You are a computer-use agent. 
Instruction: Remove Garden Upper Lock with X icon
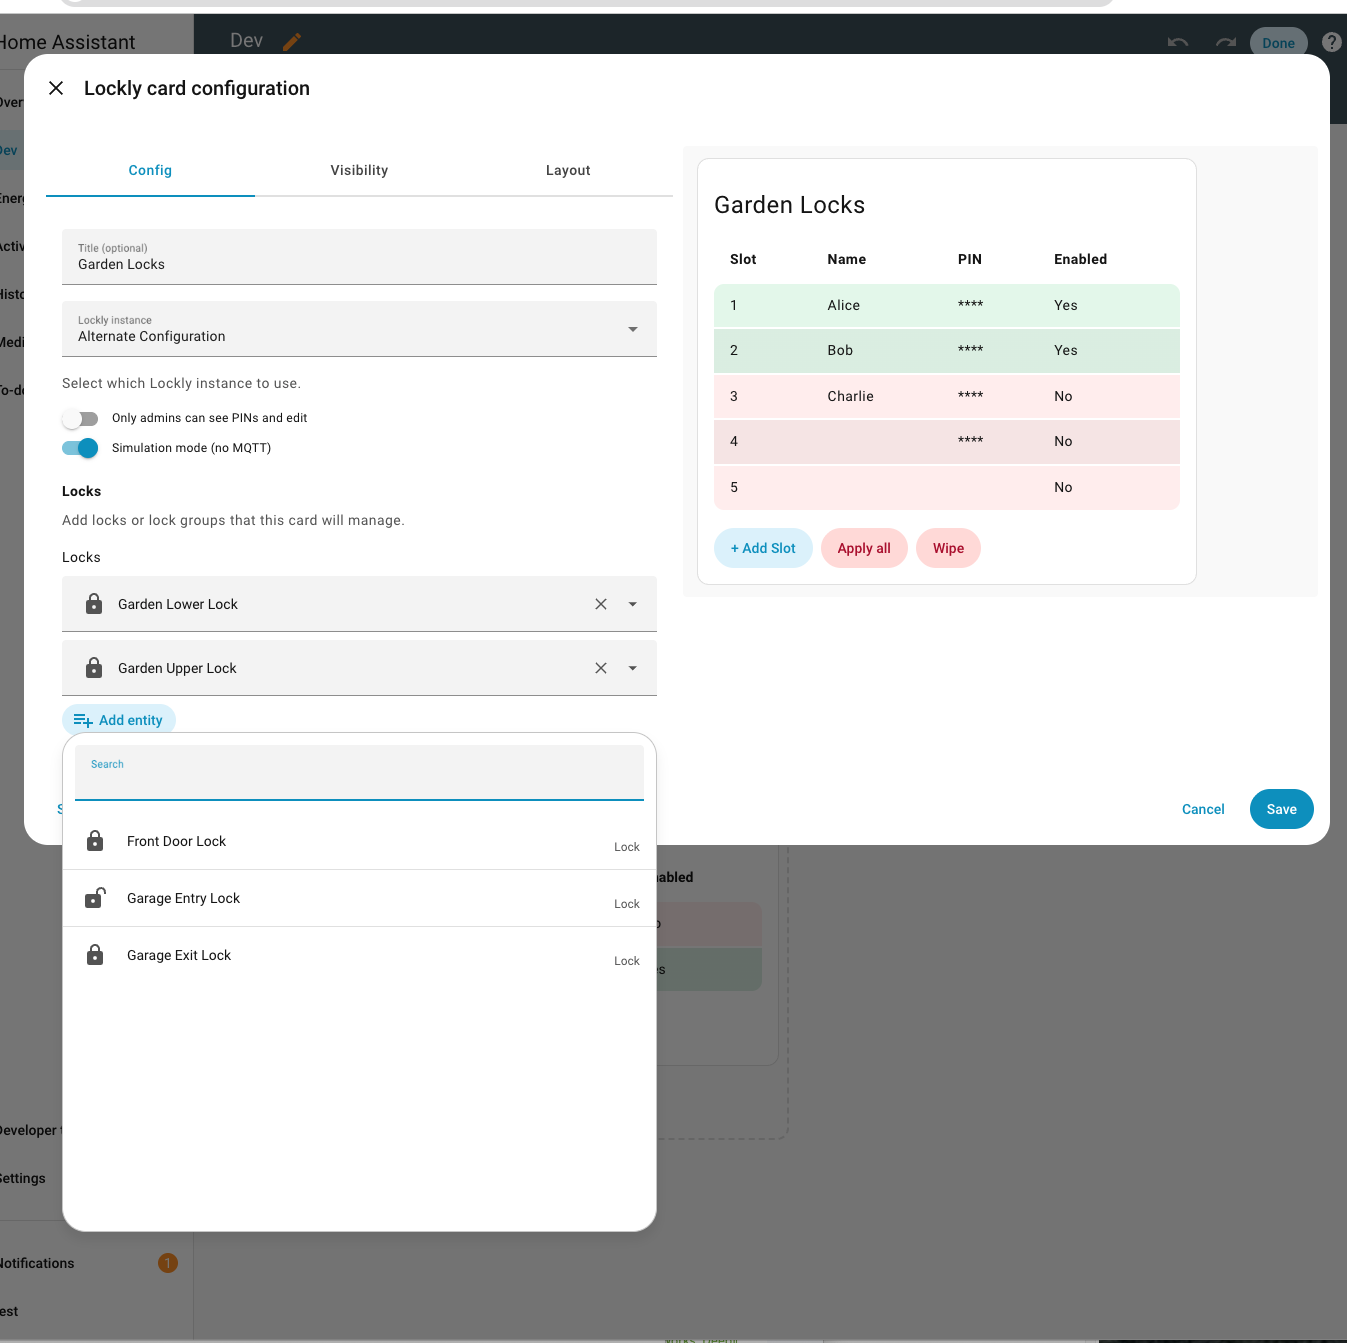click(x=601, y=668)
